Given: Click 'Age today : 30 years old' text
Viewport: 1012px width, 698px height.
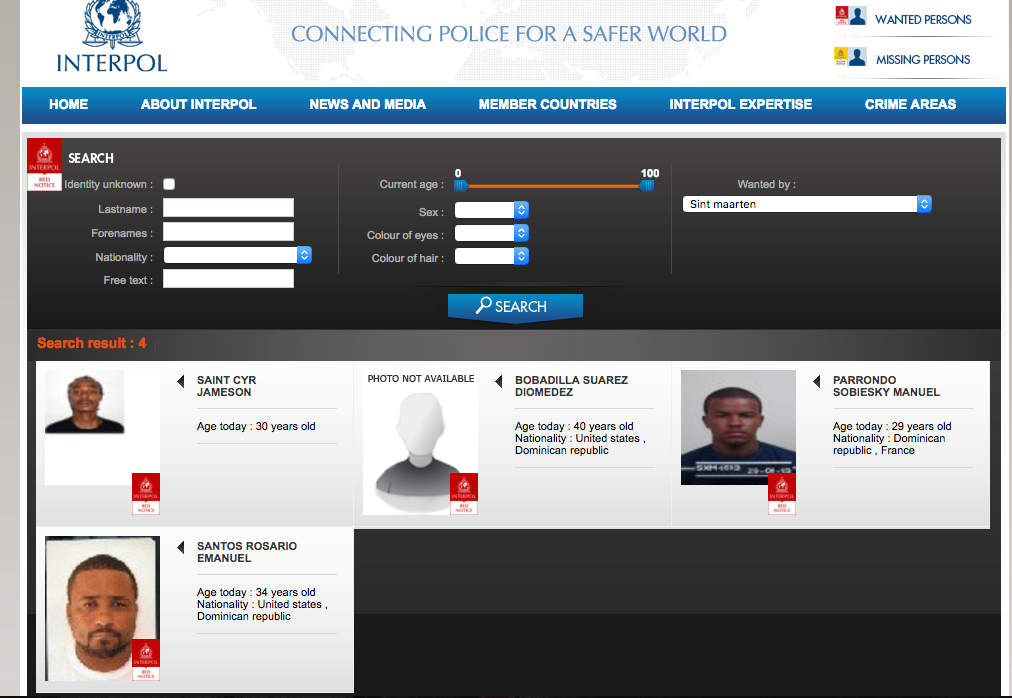Looking at the screenshot, I should coord(256,426).
